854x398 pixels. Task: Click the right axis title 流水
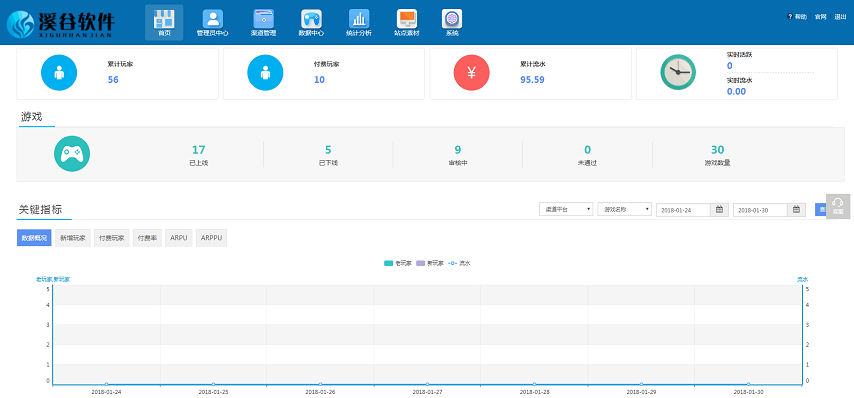click(x=803, y=279)
